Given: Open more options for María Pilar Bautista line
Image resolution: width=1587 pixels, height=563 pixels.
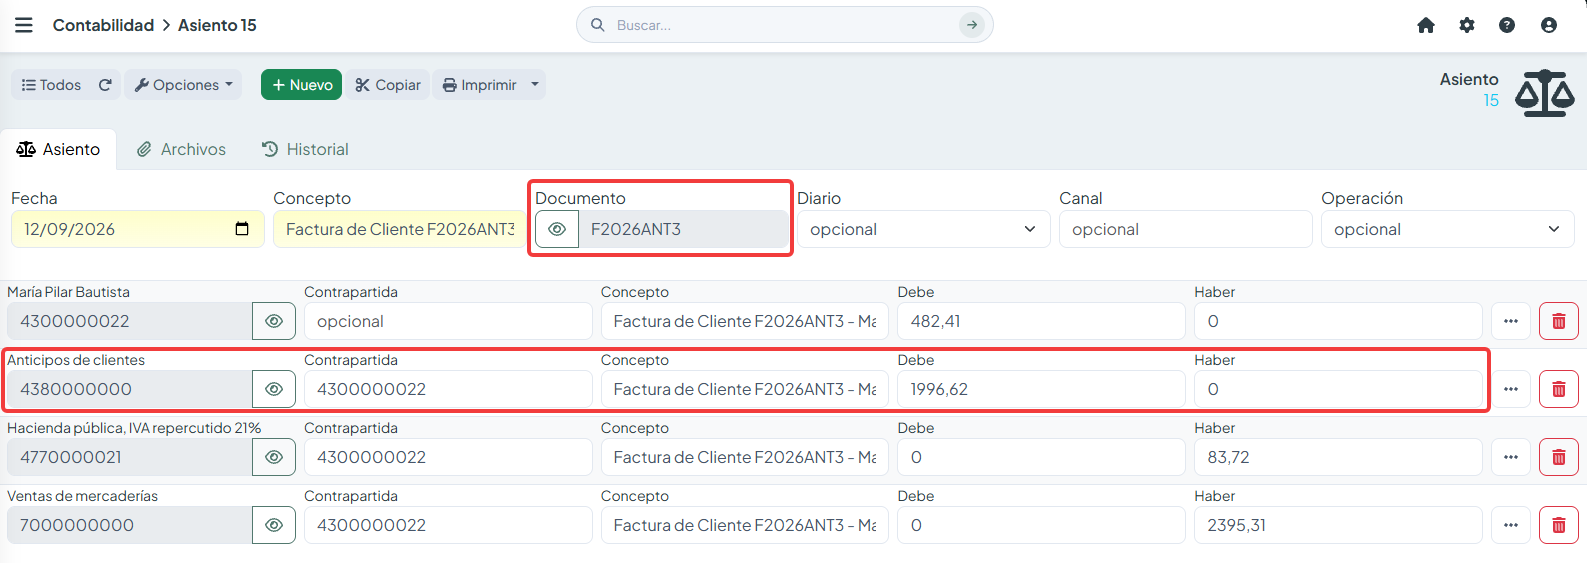Looking at the screenshot, I should coord(1511,321).
